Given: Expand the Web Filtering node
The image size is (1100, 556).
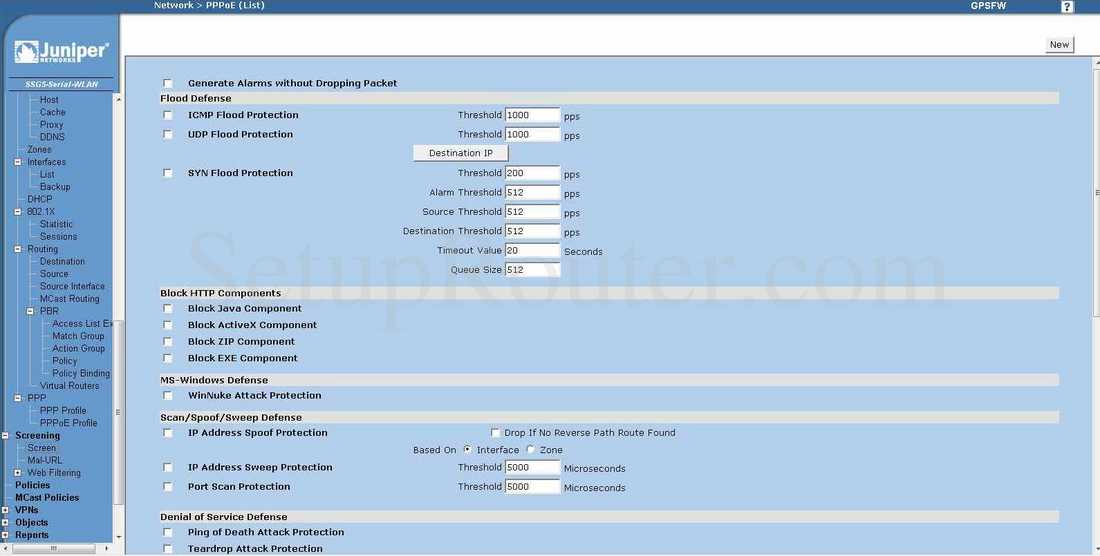Looking at the screenshot, I should point(18,473).
